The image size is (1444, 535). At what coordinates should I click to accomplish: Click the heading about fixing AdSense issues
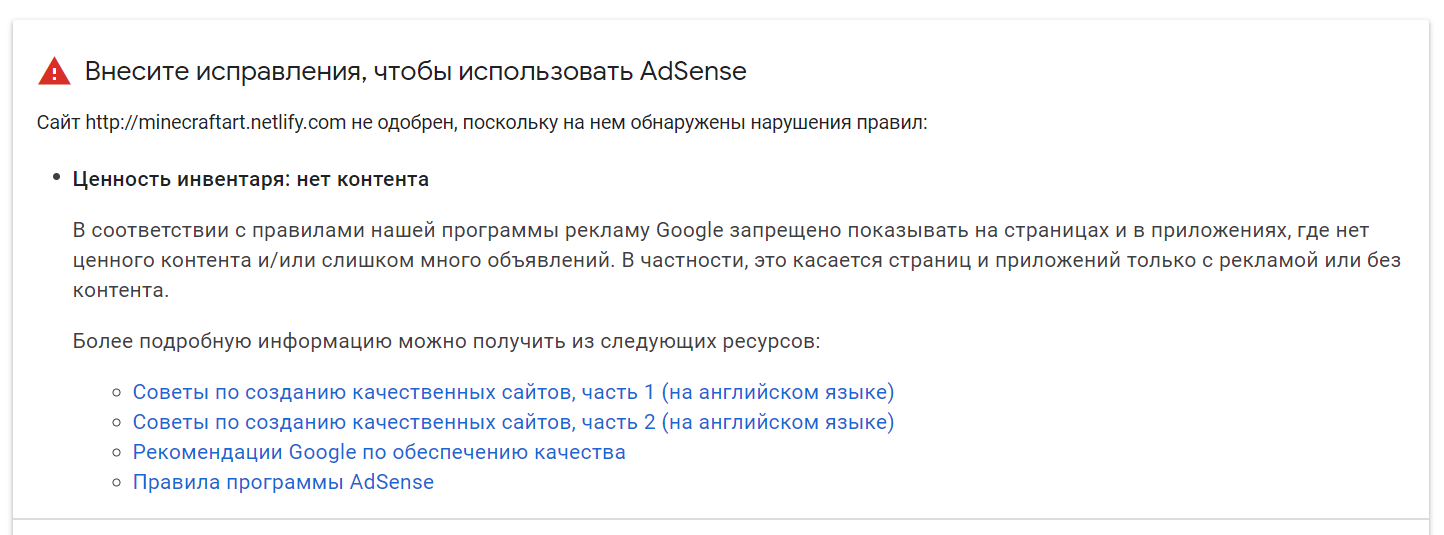pos(415,72)
